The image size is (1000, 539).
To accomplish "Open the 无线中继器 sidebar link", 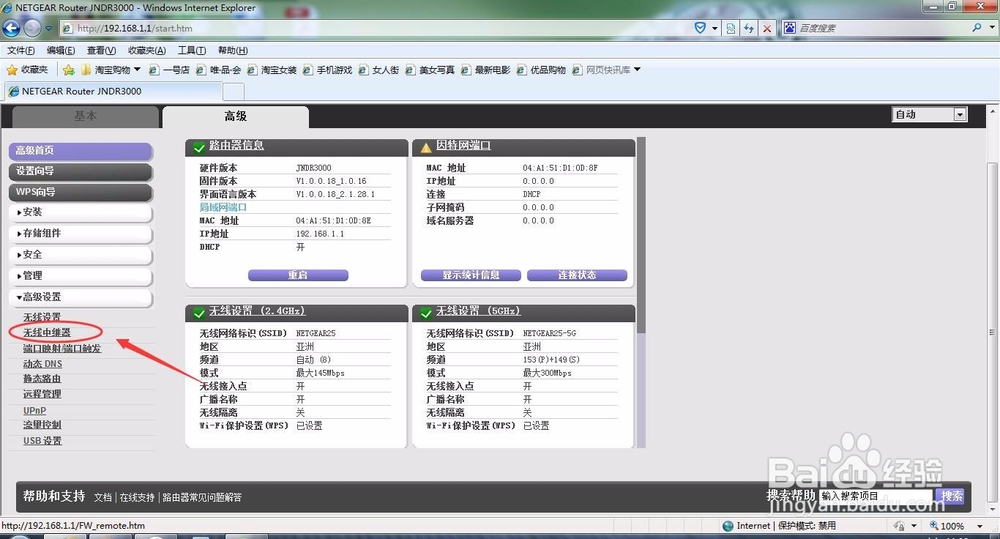I will 47,332.
